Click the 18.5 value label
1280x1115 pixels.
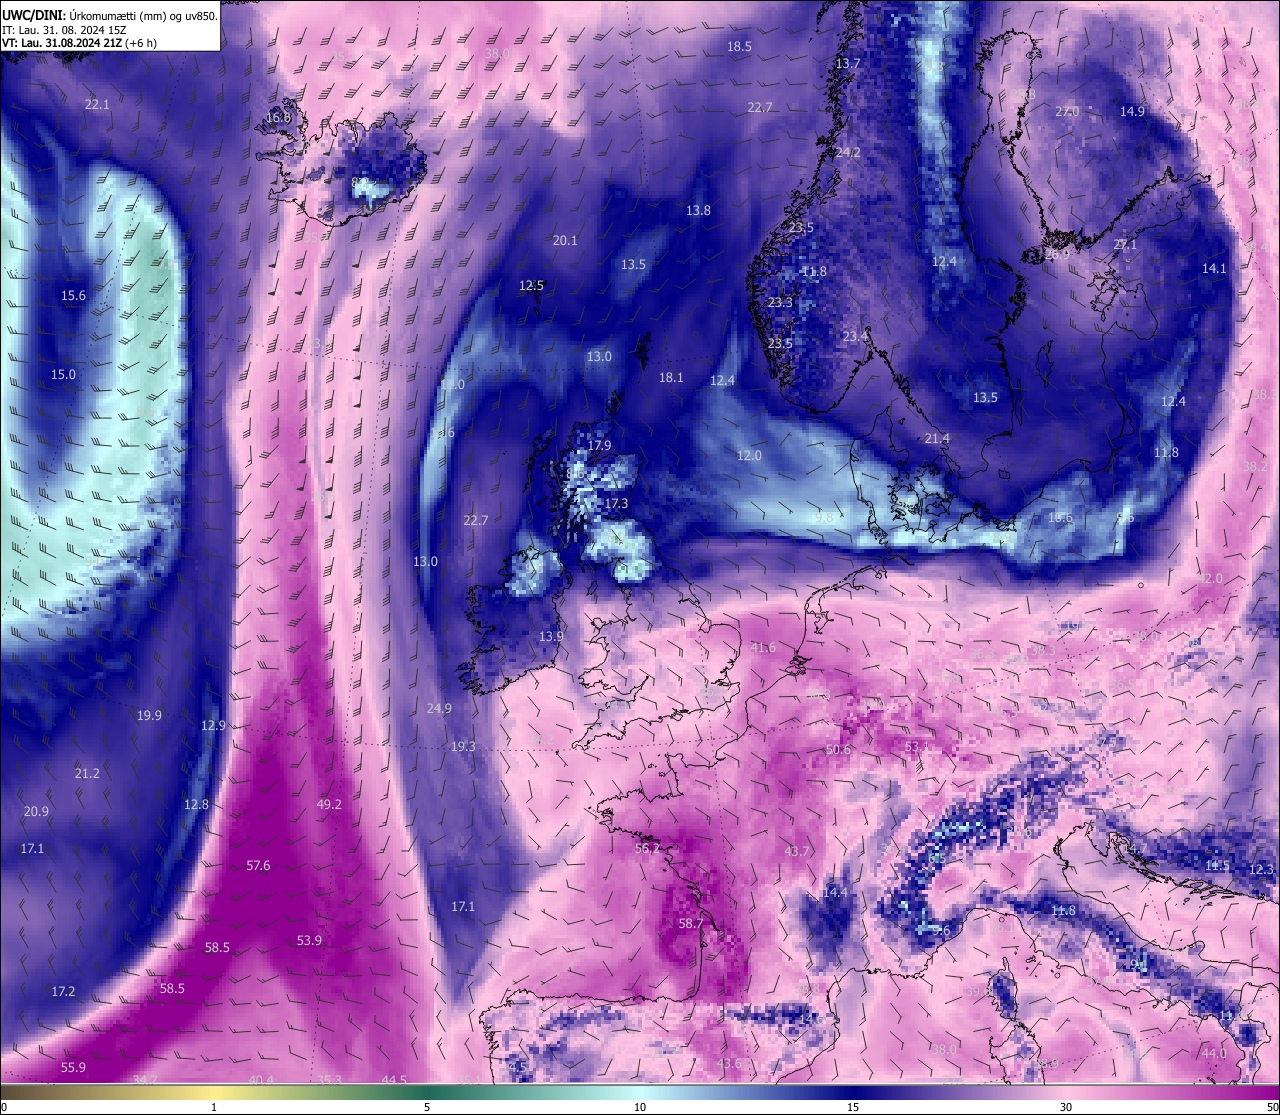point(739,47)
